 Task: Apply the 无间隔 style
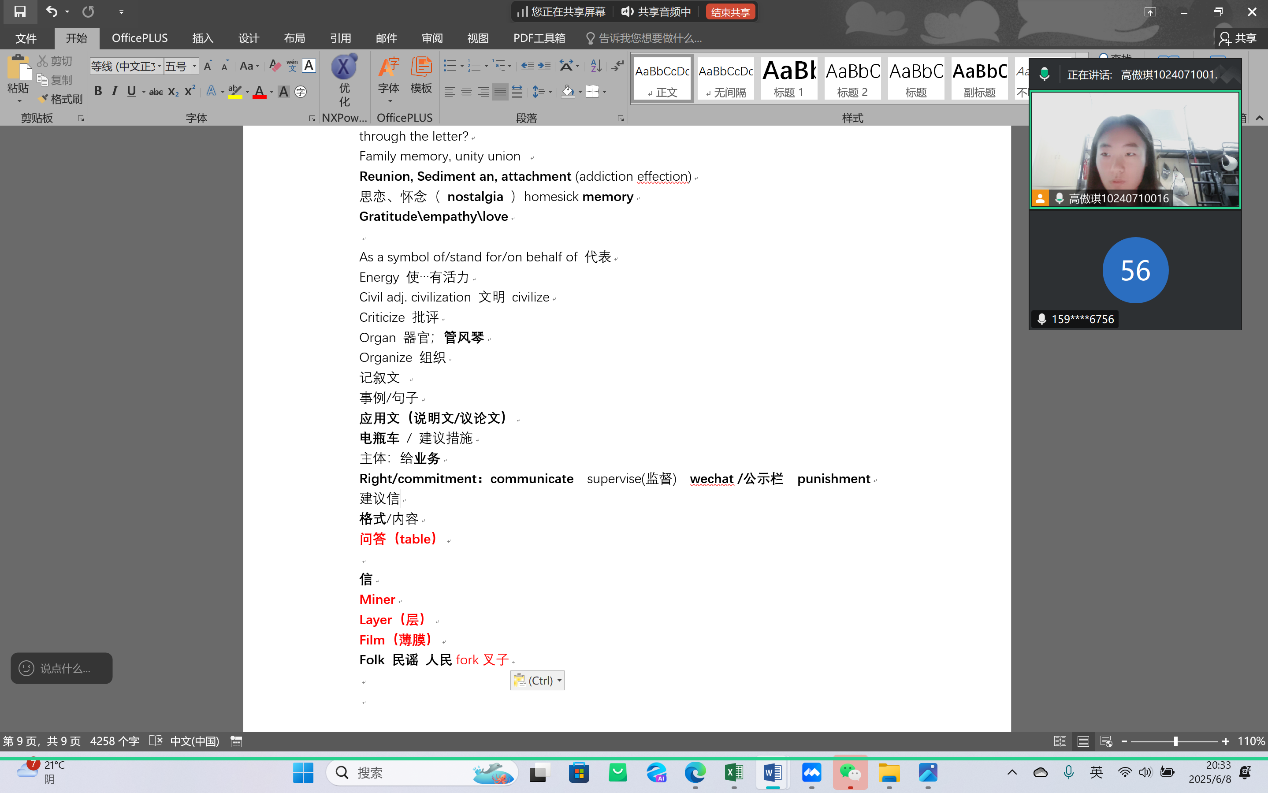pyautogui.click(x=726, y=78)
